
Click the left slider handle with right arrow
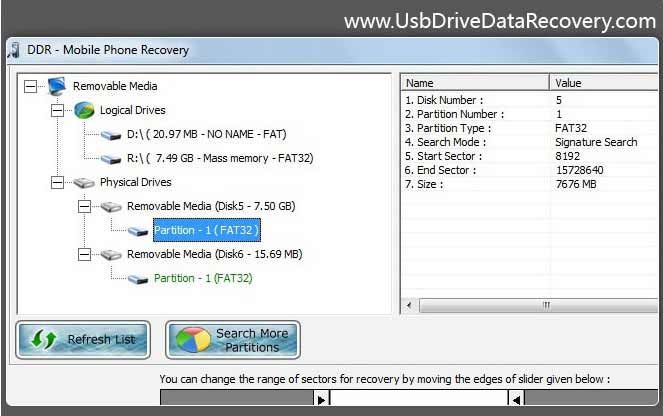coord(321,399)
